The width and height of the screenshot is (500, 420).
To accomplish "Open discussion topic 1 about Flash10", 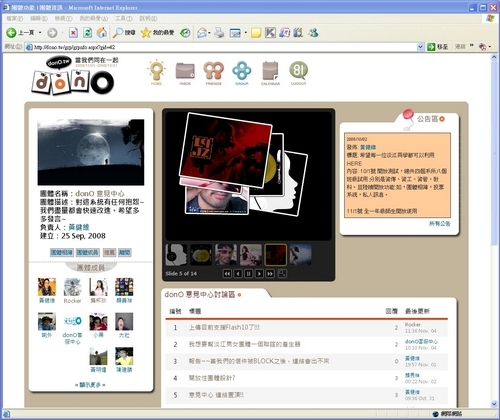I will tap(224, 328).
